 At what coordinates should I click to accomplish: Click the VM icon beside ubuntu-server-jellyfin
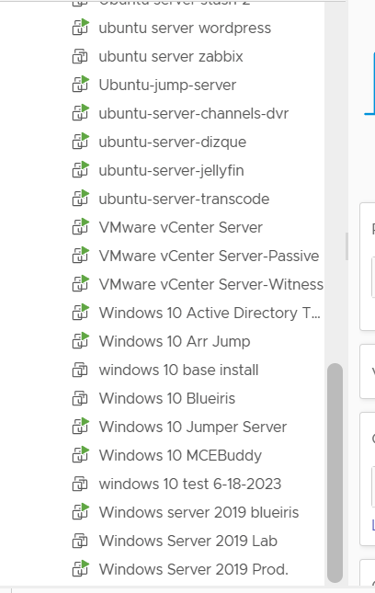pyautogui.click(x=80, y=170)
